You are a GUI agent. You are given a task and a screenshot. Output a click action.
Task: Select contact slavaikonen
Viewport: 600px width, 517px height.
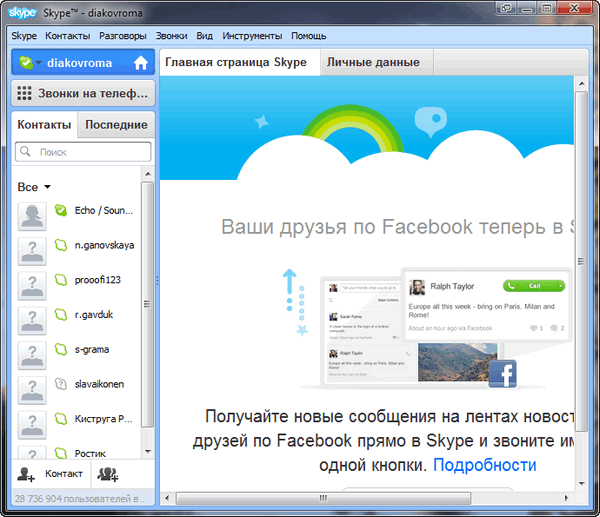coord(99,384)
